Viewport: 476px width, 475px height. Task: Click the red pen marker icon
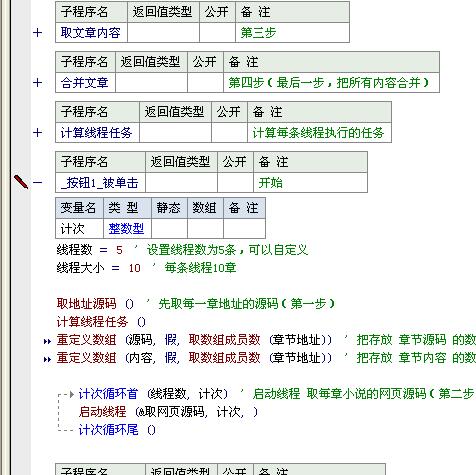click(21, 182)
